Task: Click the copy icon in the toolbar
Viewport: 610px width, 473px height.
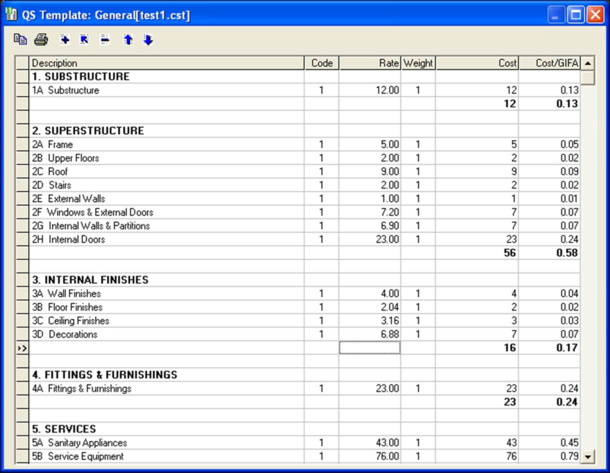Action: point(20,40)
